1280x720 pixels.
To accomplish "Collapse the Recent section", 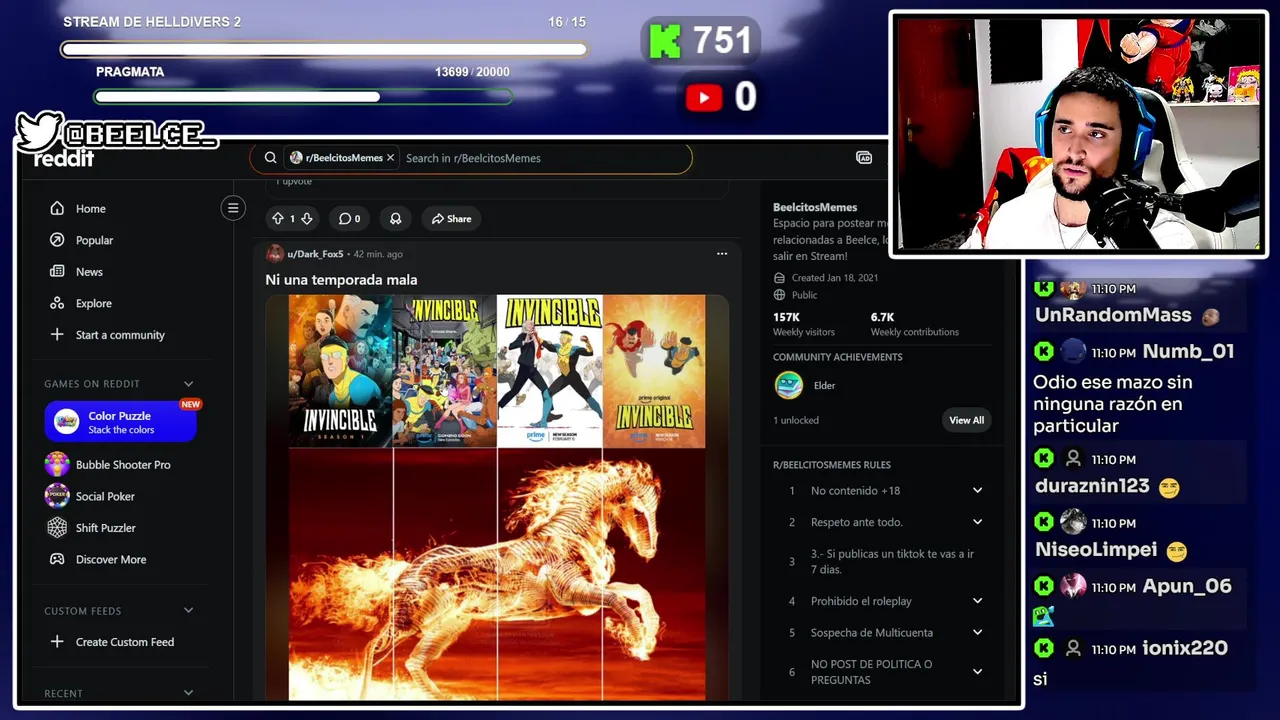I will click(x=188, y=693).
